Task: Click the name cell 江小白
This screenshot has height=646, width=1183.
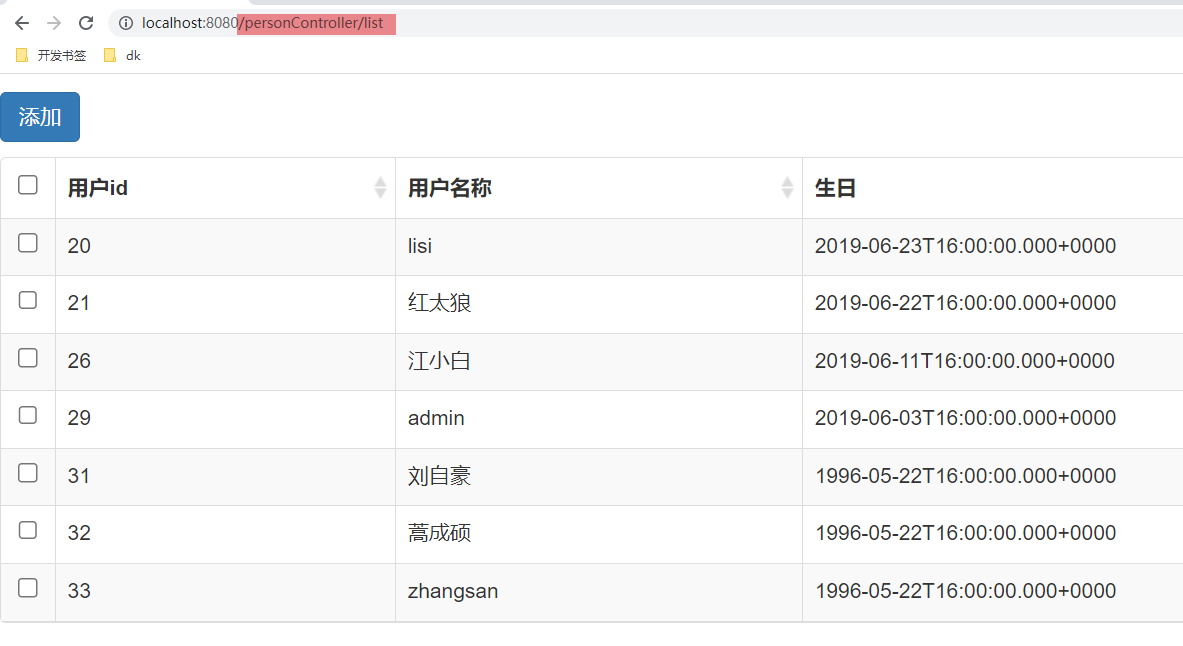Action: point(599,361)
